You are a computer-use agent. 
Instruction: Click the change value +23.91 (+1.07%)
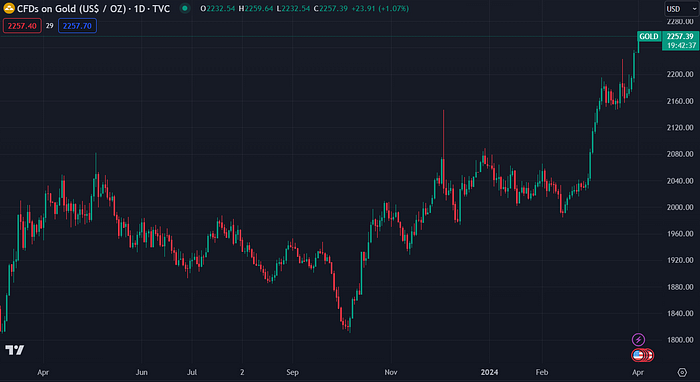380,8
